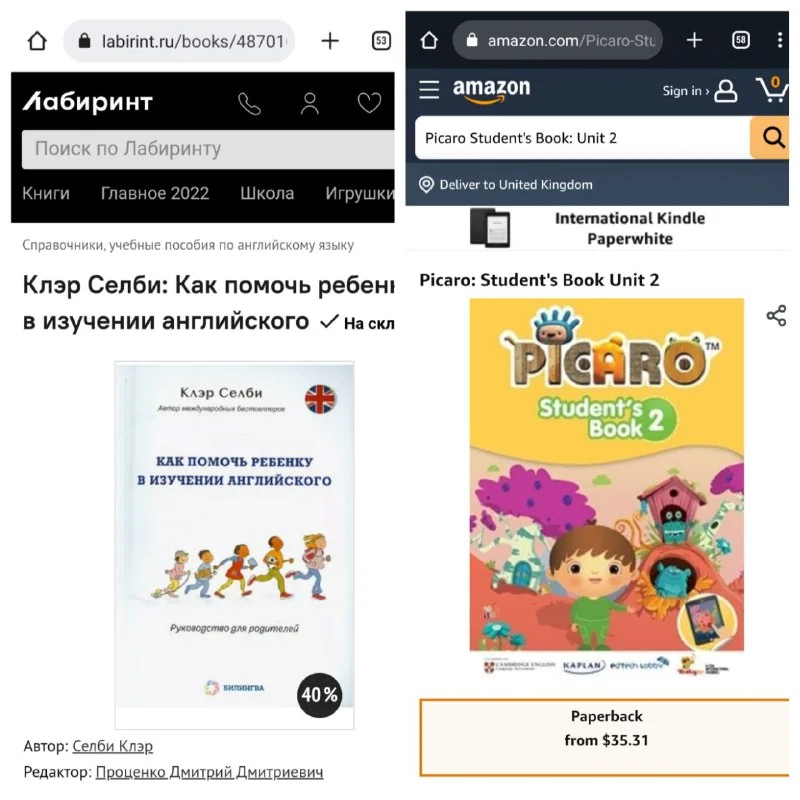Change Deliver to United Kingdom location
The image size is (800, 800).
tap(506, 185)
